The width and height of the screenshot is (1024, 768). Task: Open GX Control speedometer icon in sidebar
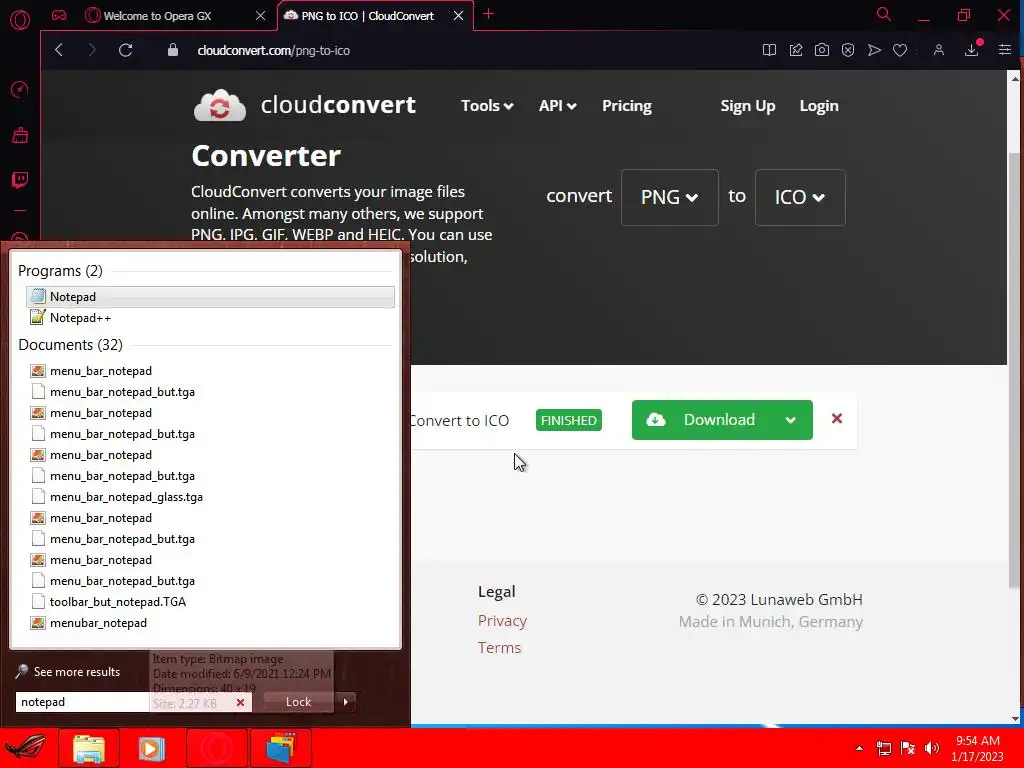20,89
